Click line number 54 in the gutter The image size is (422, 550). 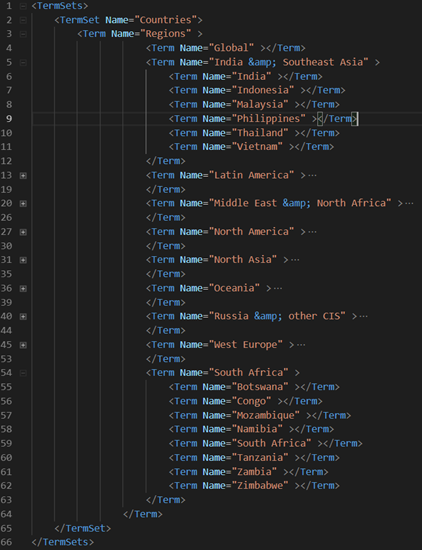[6, 373]
